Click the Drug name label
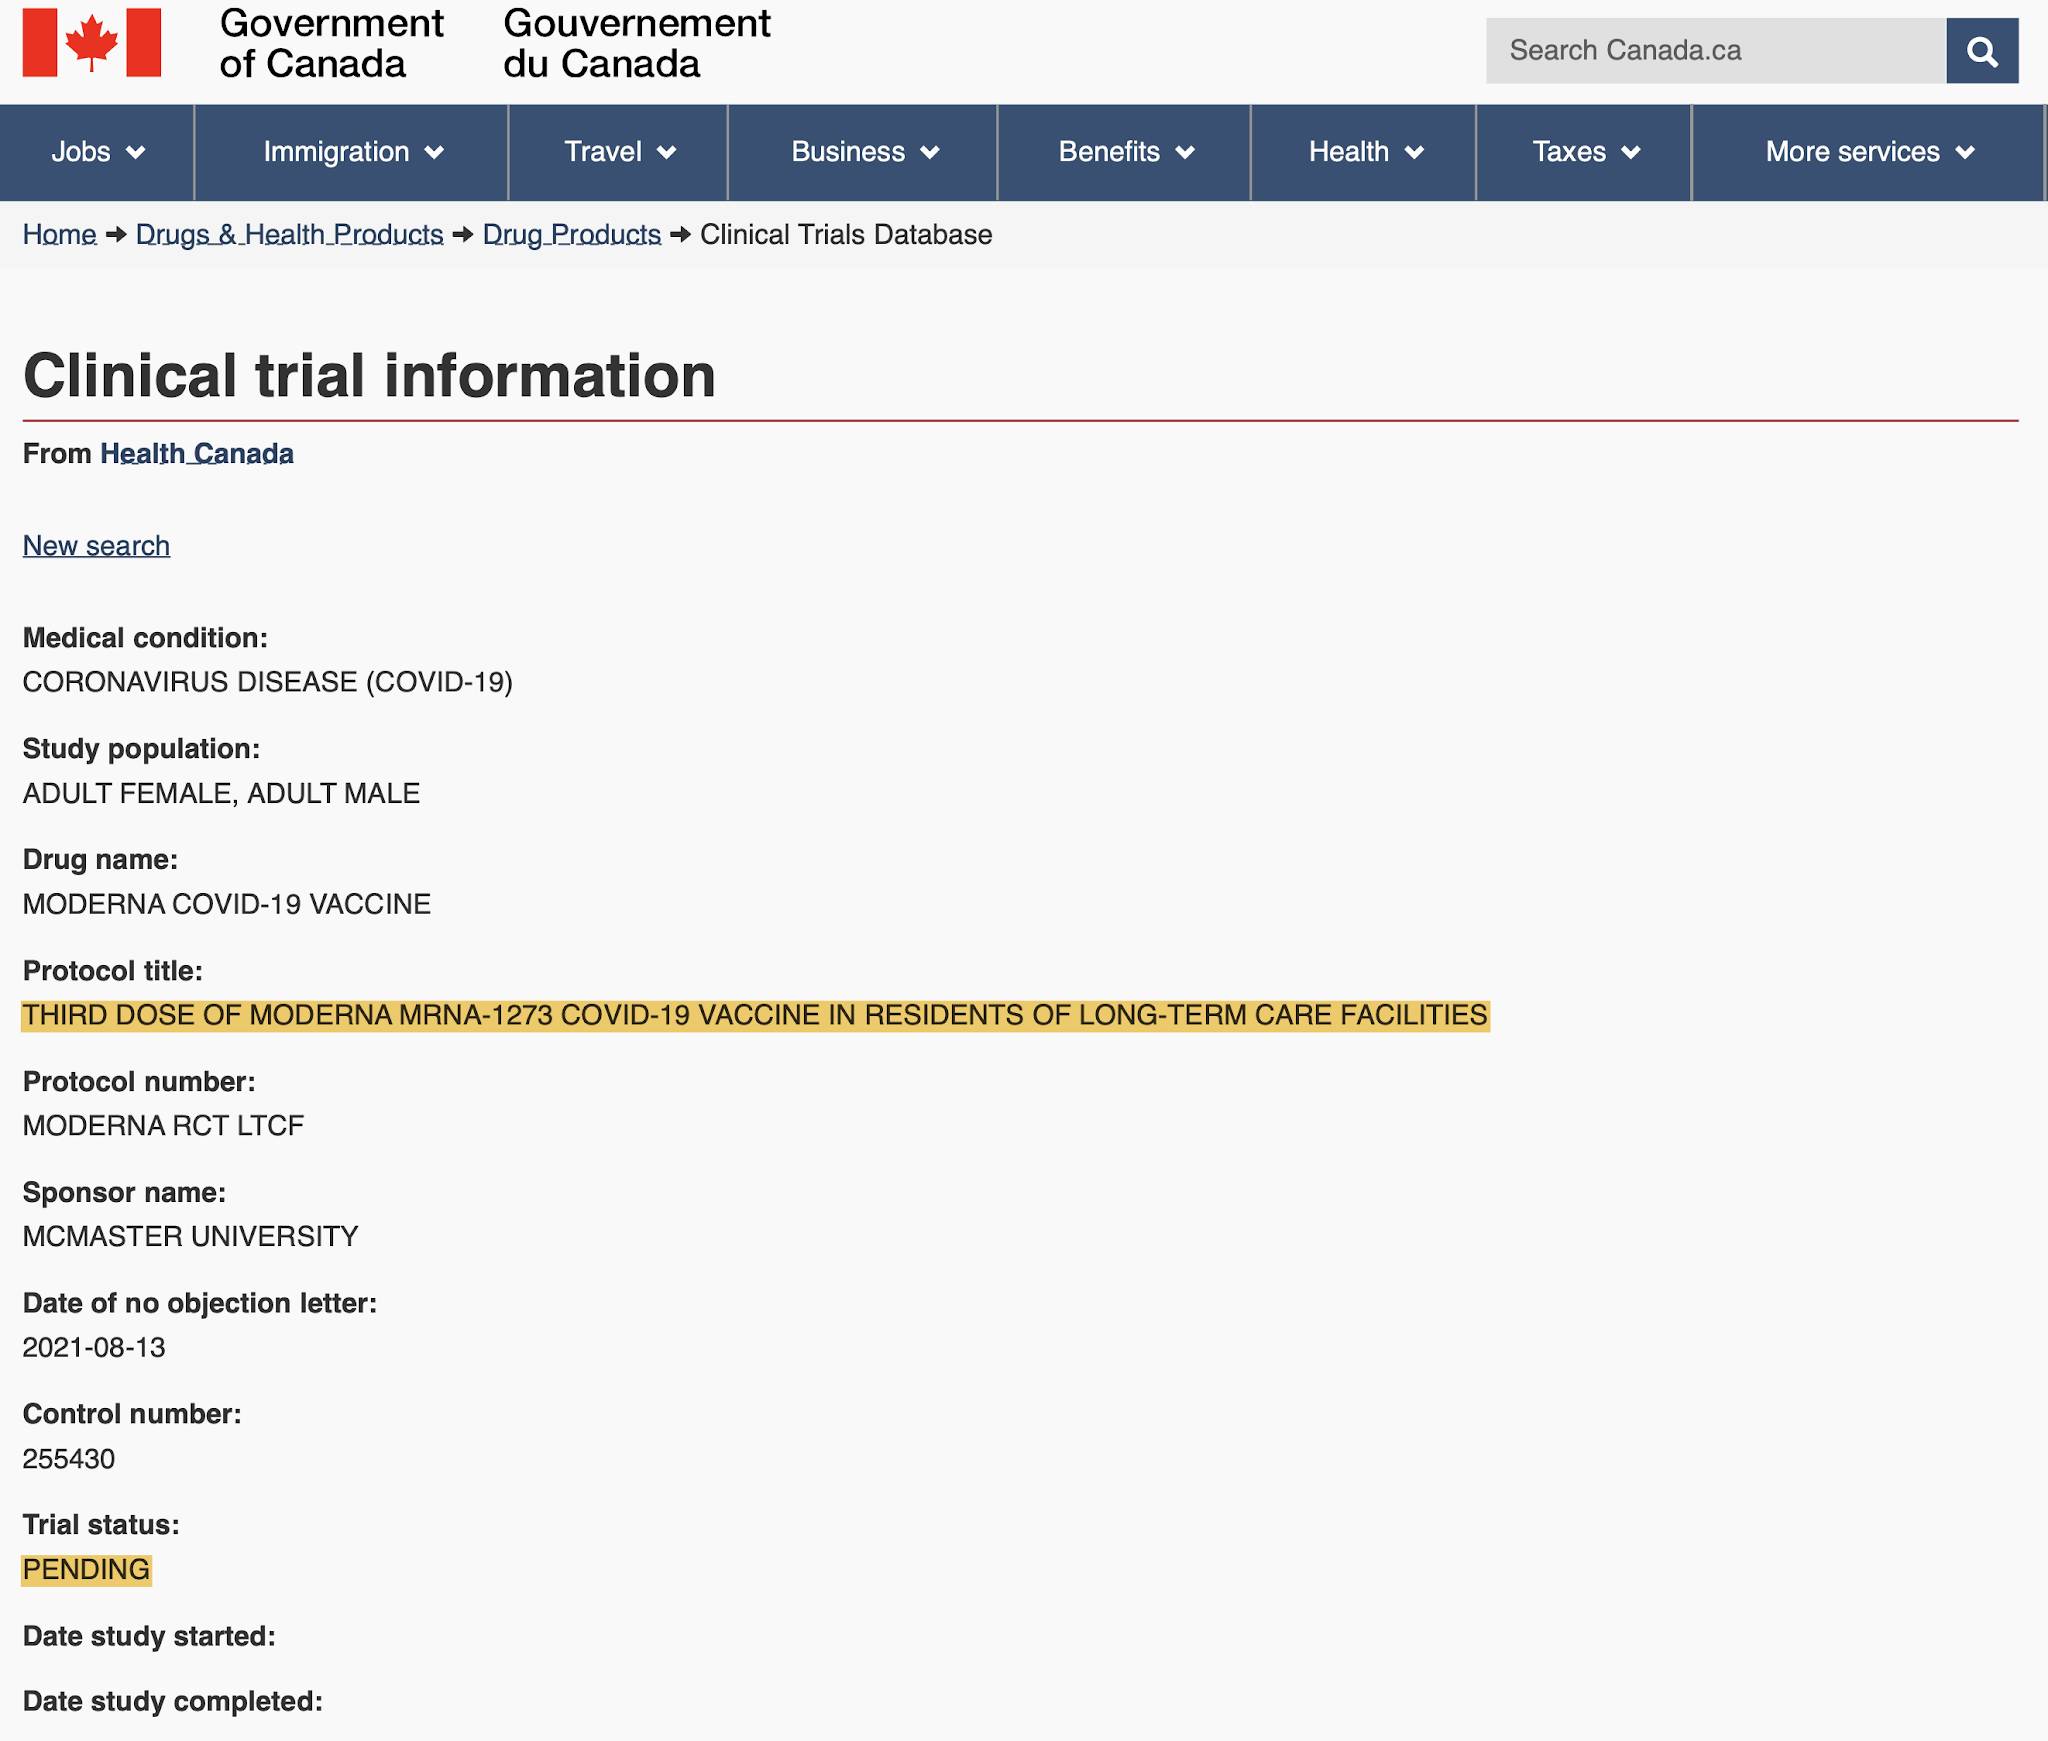Image resolution: width=2048 pixels, height=1741 pixels. click(100, 860)
